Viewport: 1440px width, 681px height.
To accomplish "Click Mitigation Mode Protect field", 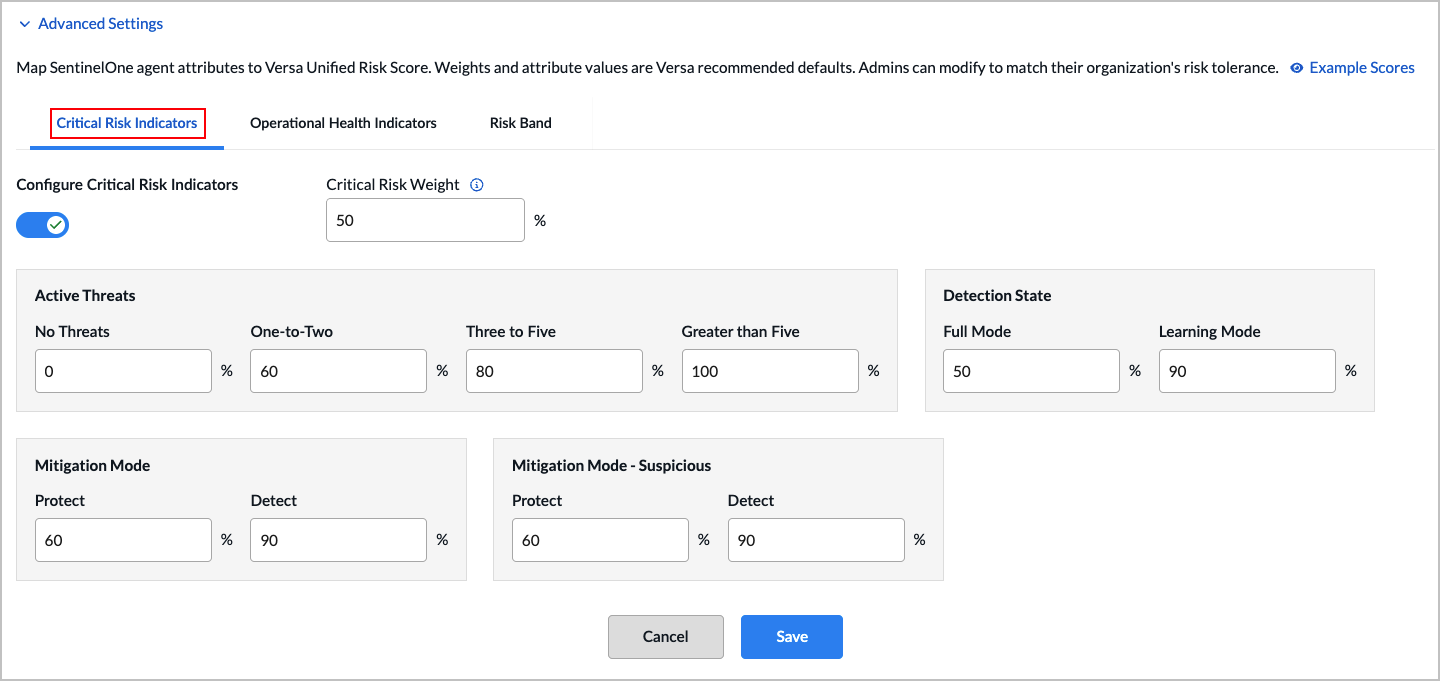I will (x=123, y=540).
